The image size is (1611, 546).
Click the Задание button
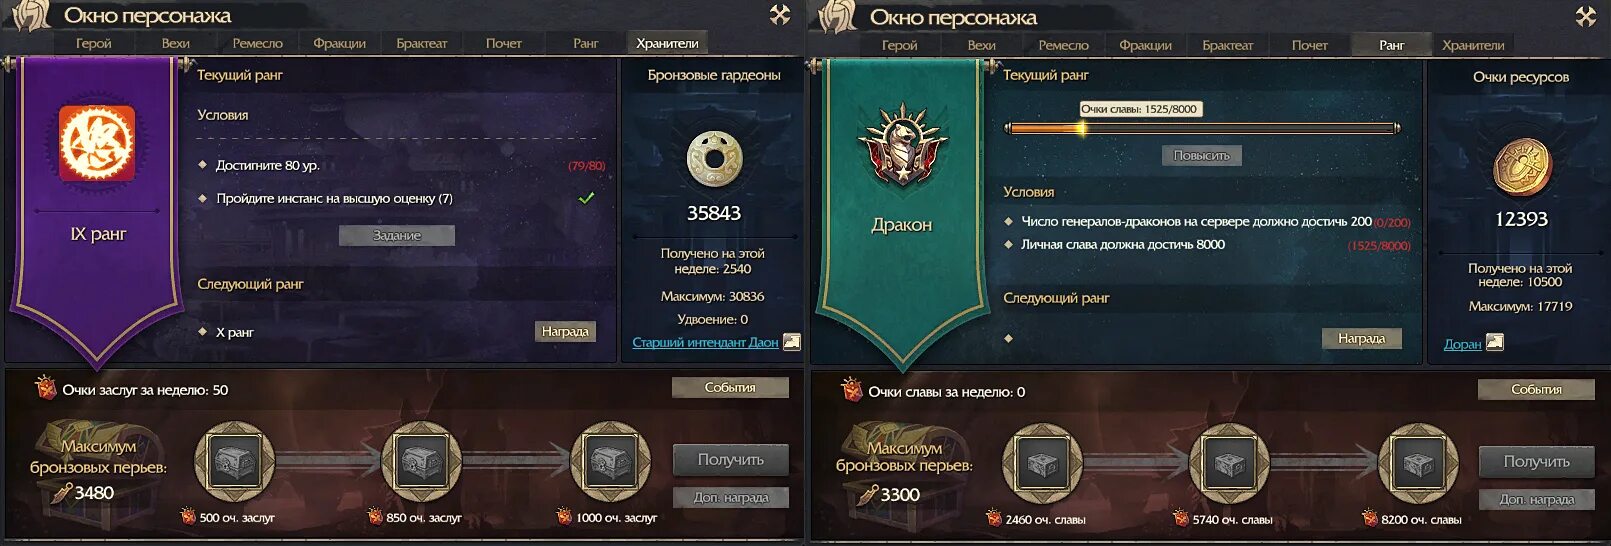[397, 235]
